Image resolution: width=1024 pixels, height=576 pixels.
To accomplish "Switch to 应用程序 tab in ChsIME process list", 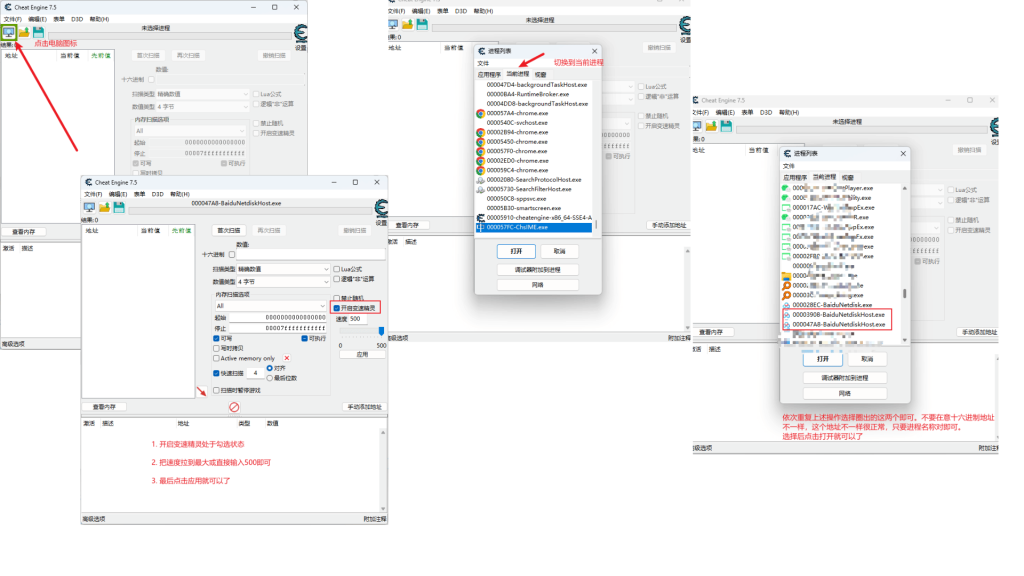I will coord(488,74).
